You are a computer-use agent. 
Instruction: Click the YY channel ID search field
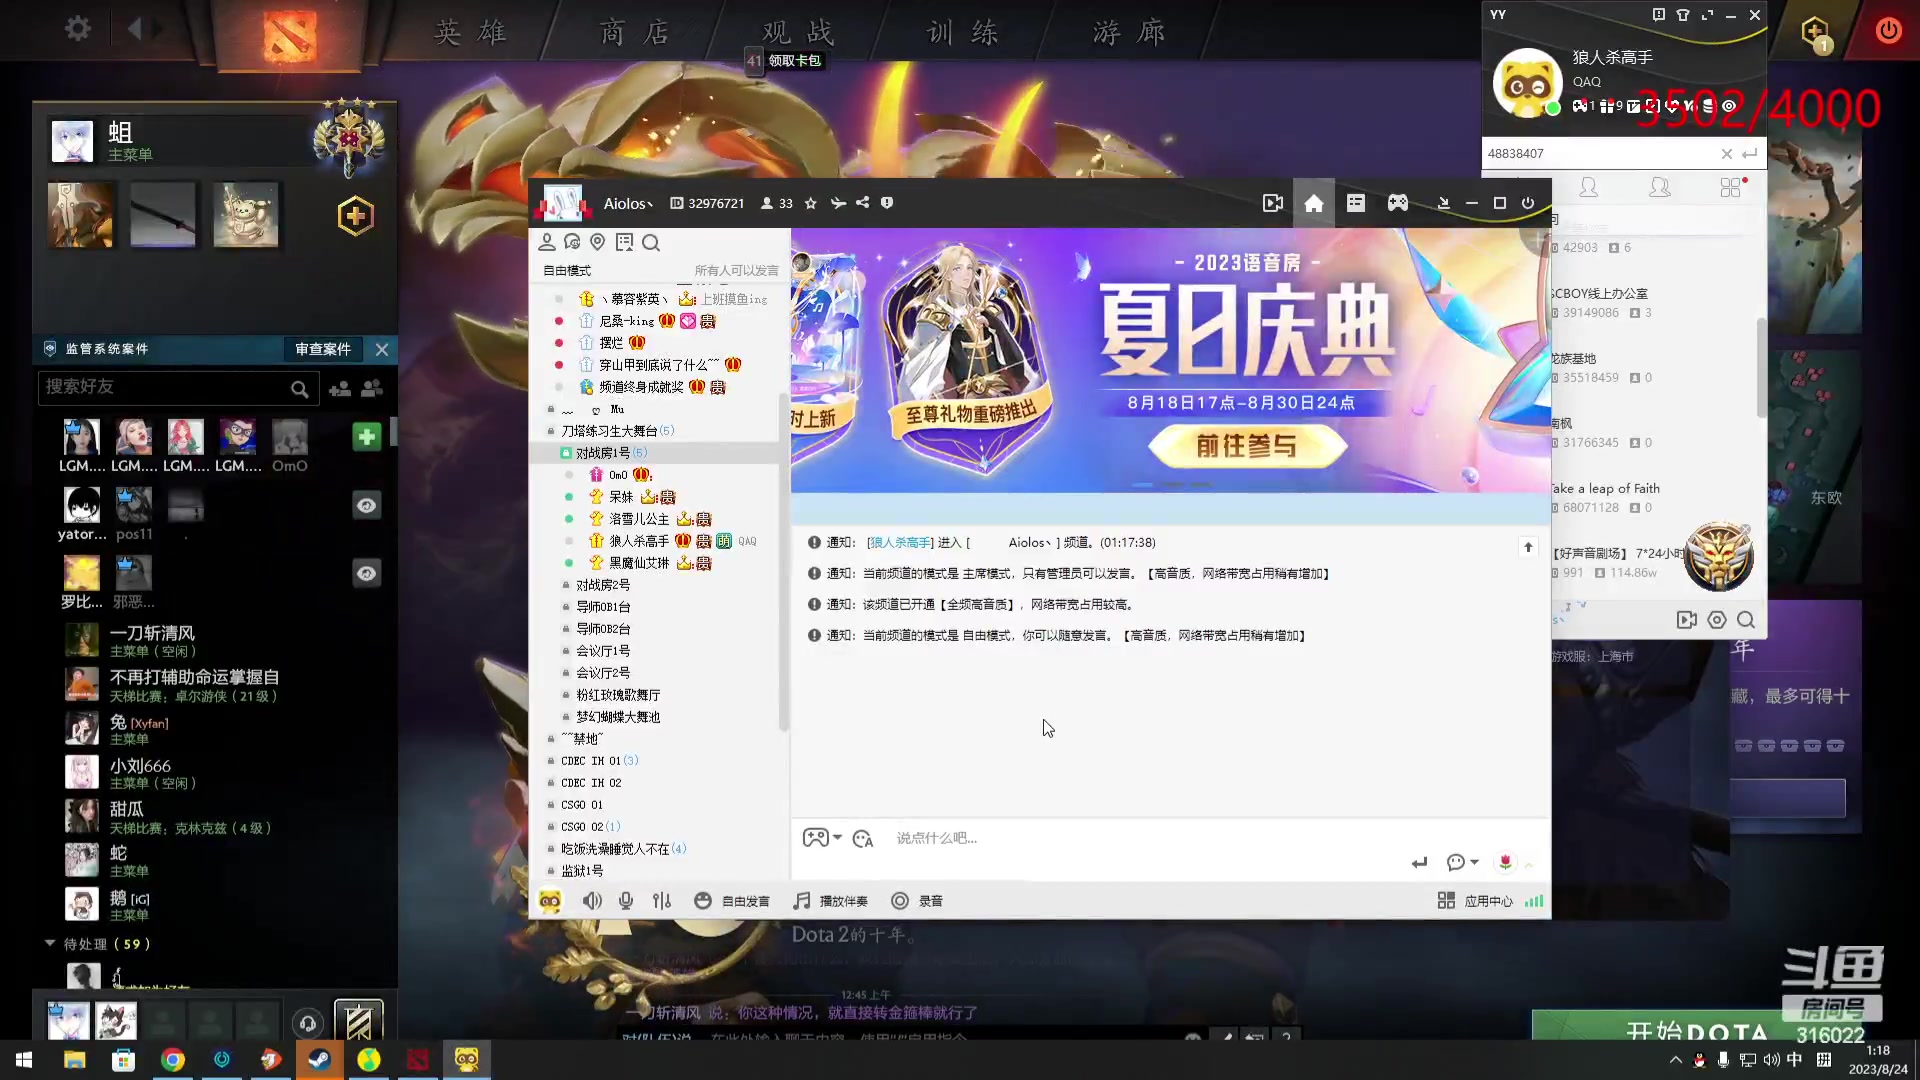click(x=1598, y=154)
